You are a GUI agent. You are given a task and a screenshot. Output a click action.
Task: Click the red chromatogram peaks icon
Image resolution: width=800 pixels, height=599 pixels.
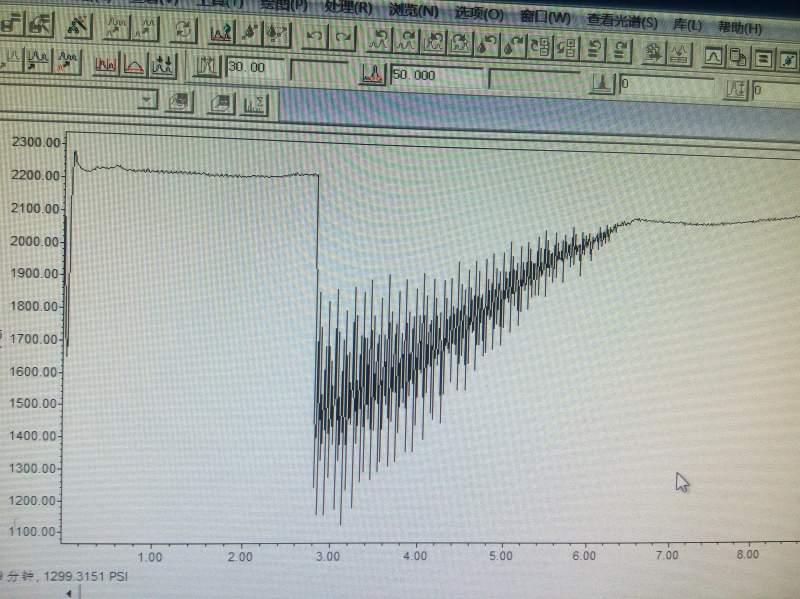106,63
